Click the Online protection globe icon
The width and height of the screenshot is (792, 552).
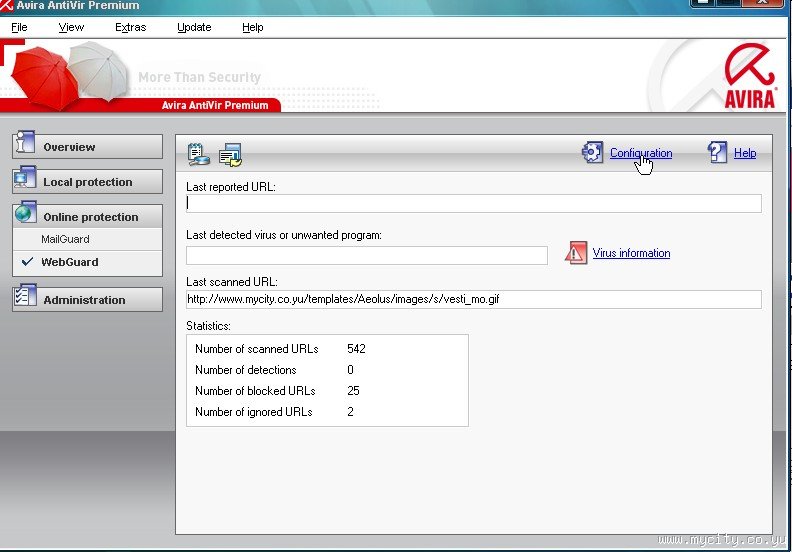click(25, 213)
